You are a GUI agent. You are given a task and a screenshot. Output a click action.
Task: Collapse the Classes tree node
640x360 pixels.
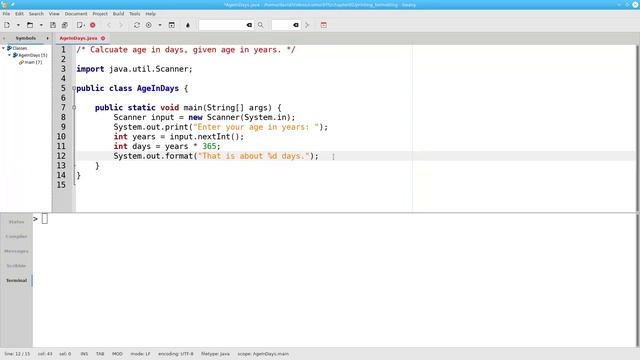click(x=4, y=48)
